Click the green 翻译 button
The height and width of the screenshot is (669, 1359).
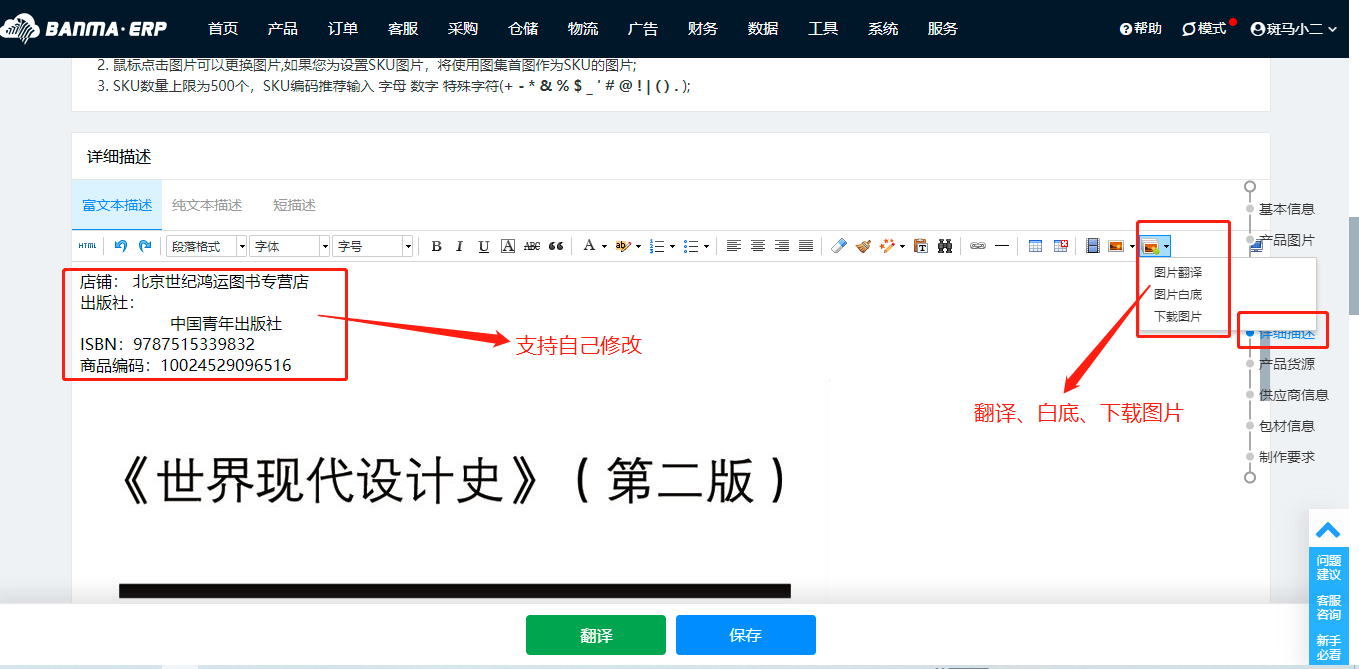pos(596,635)
